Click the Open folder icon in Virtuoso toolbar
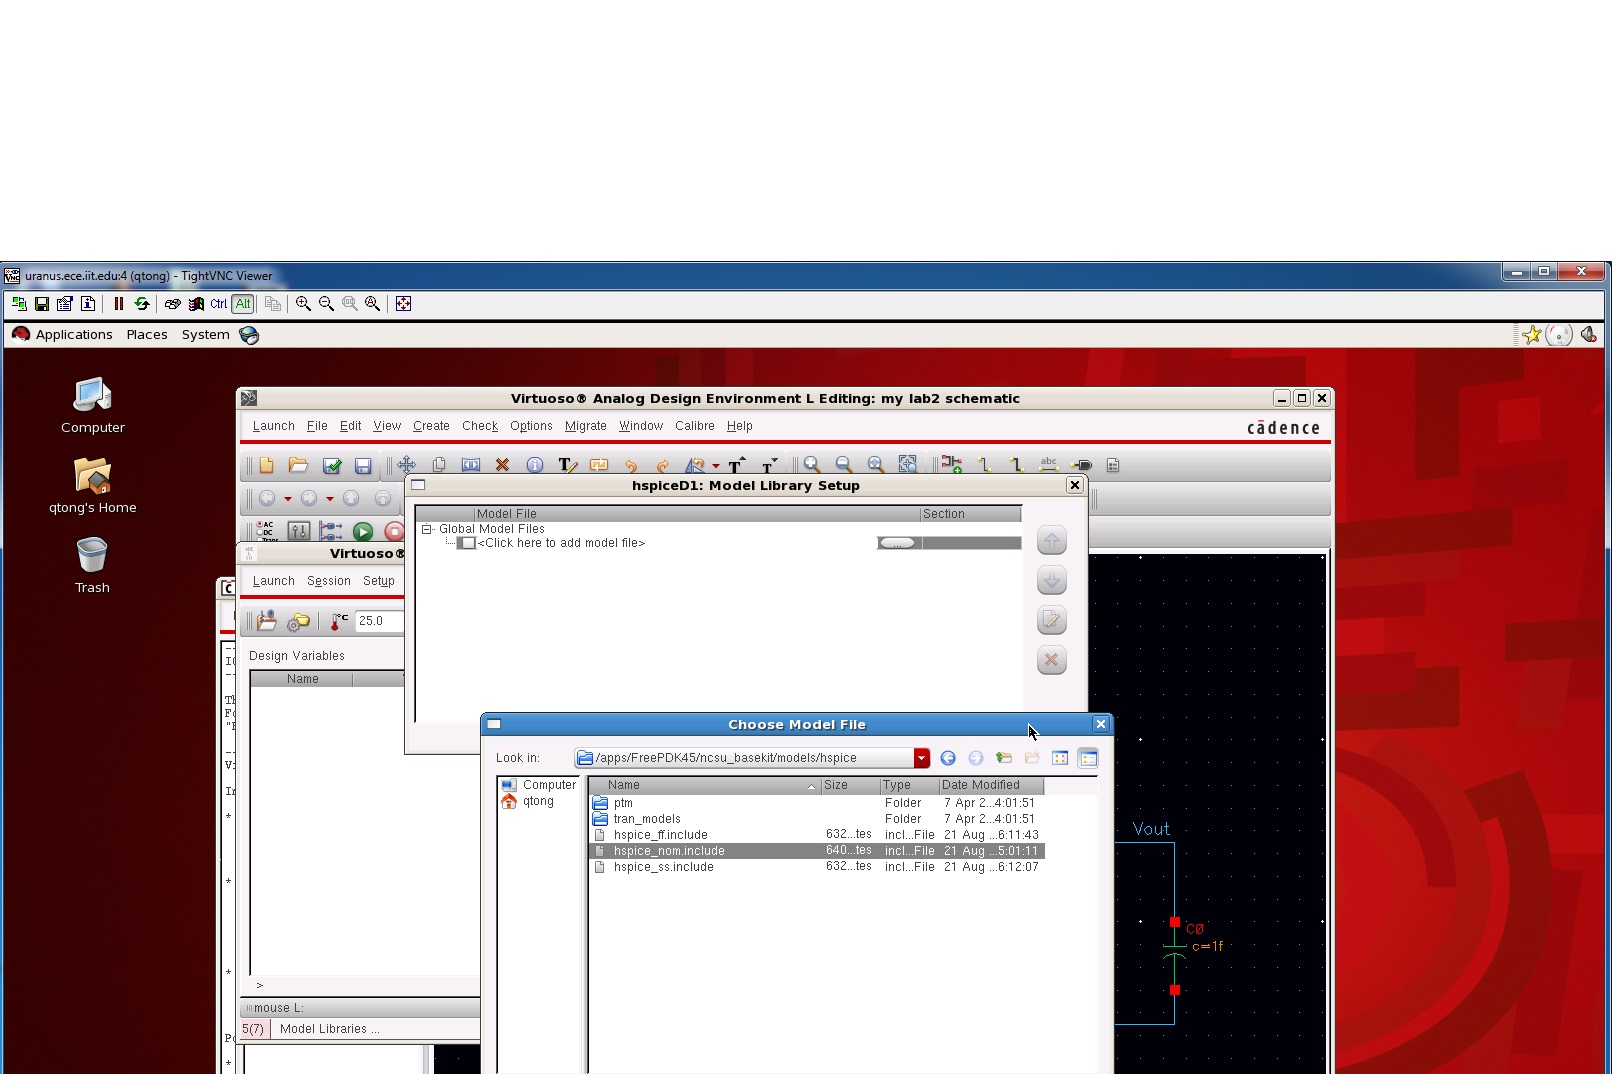This screenshot has width=1616, height=1074. (298, 465)
